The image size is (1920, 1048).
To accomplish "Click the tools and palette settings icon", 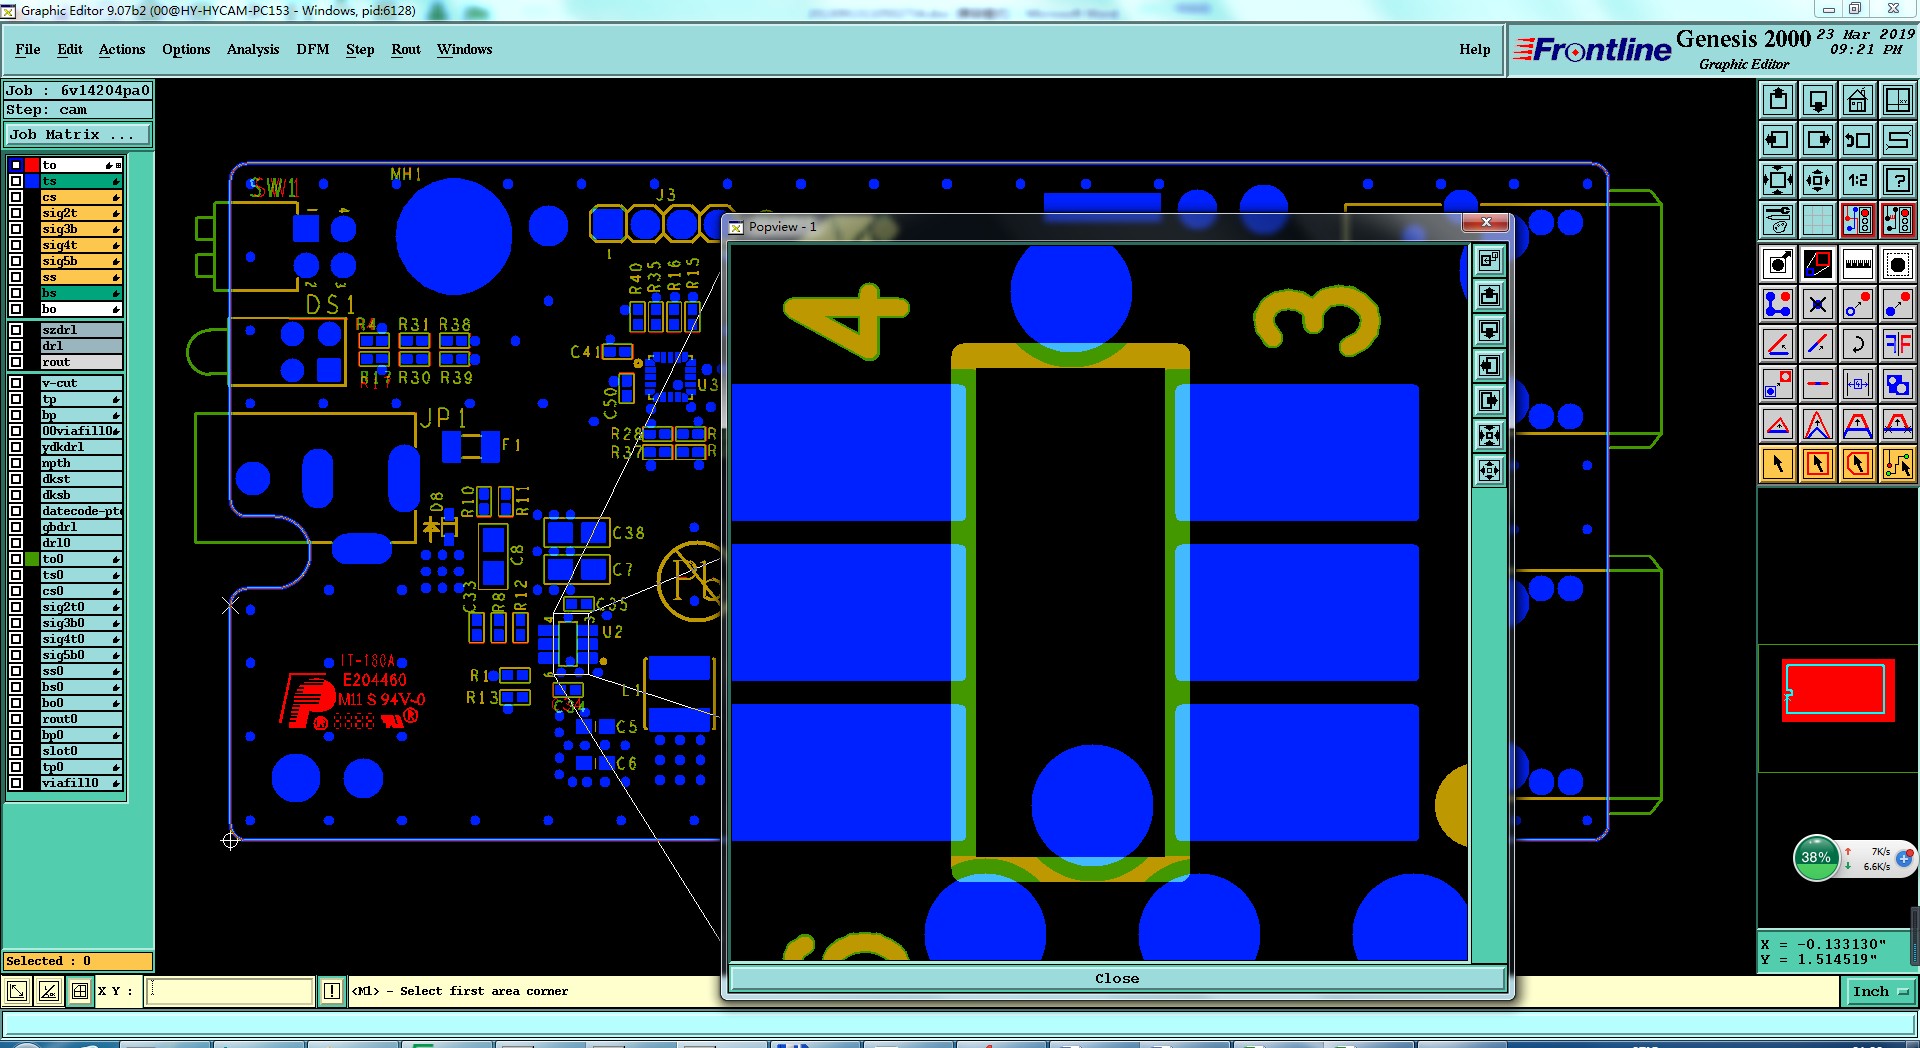I will [1778, 220].
